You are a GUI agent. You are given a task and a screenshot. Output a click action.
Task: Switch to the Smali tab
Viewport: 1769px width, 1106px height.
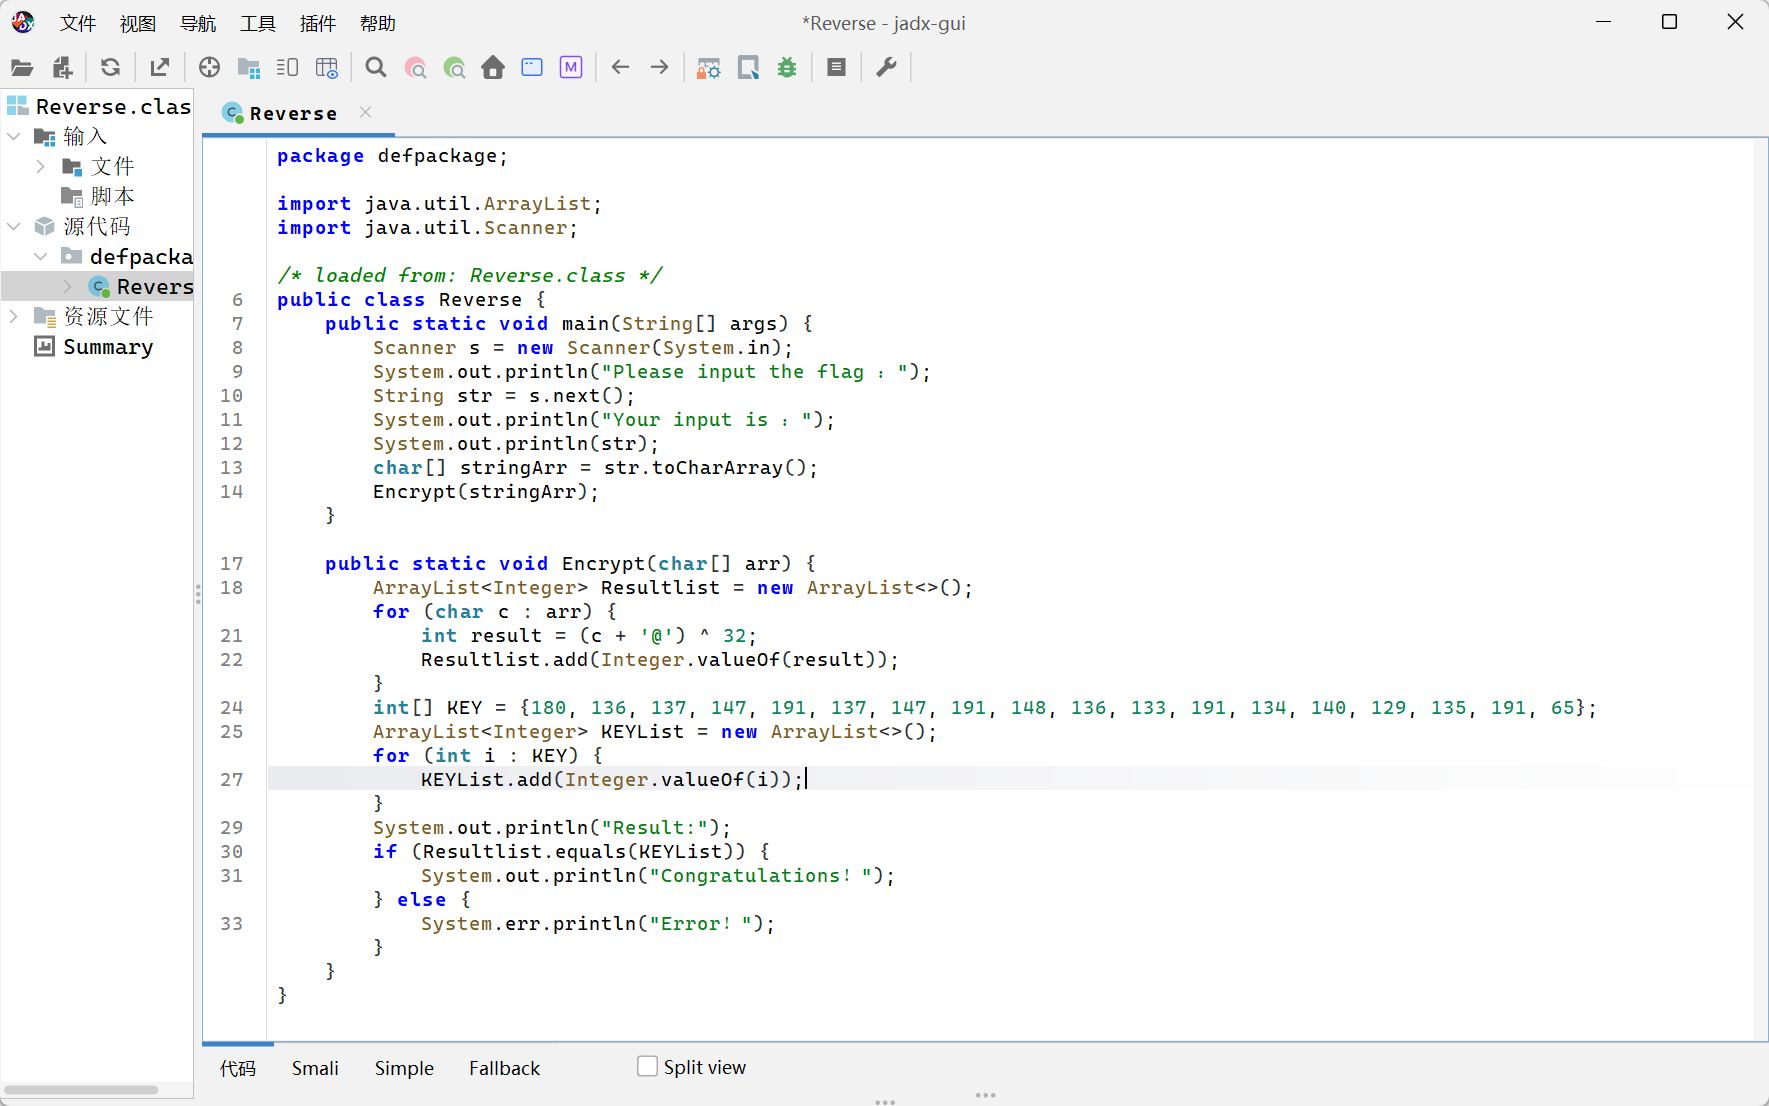pos(315,1068)
